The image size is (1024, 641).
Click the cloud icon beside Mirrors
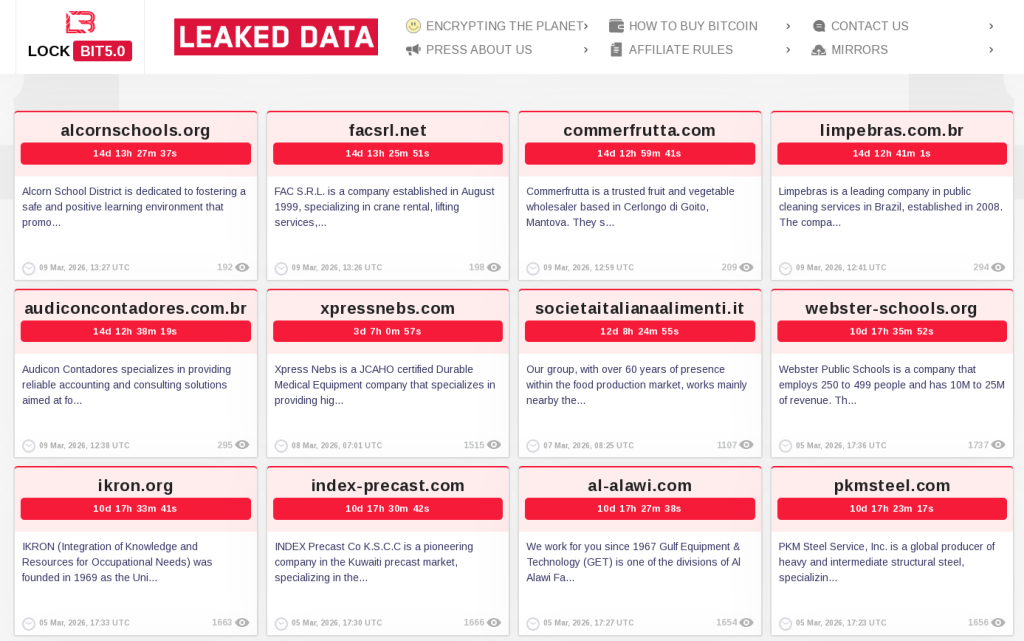pyautogui.click(x=819, y=50)
